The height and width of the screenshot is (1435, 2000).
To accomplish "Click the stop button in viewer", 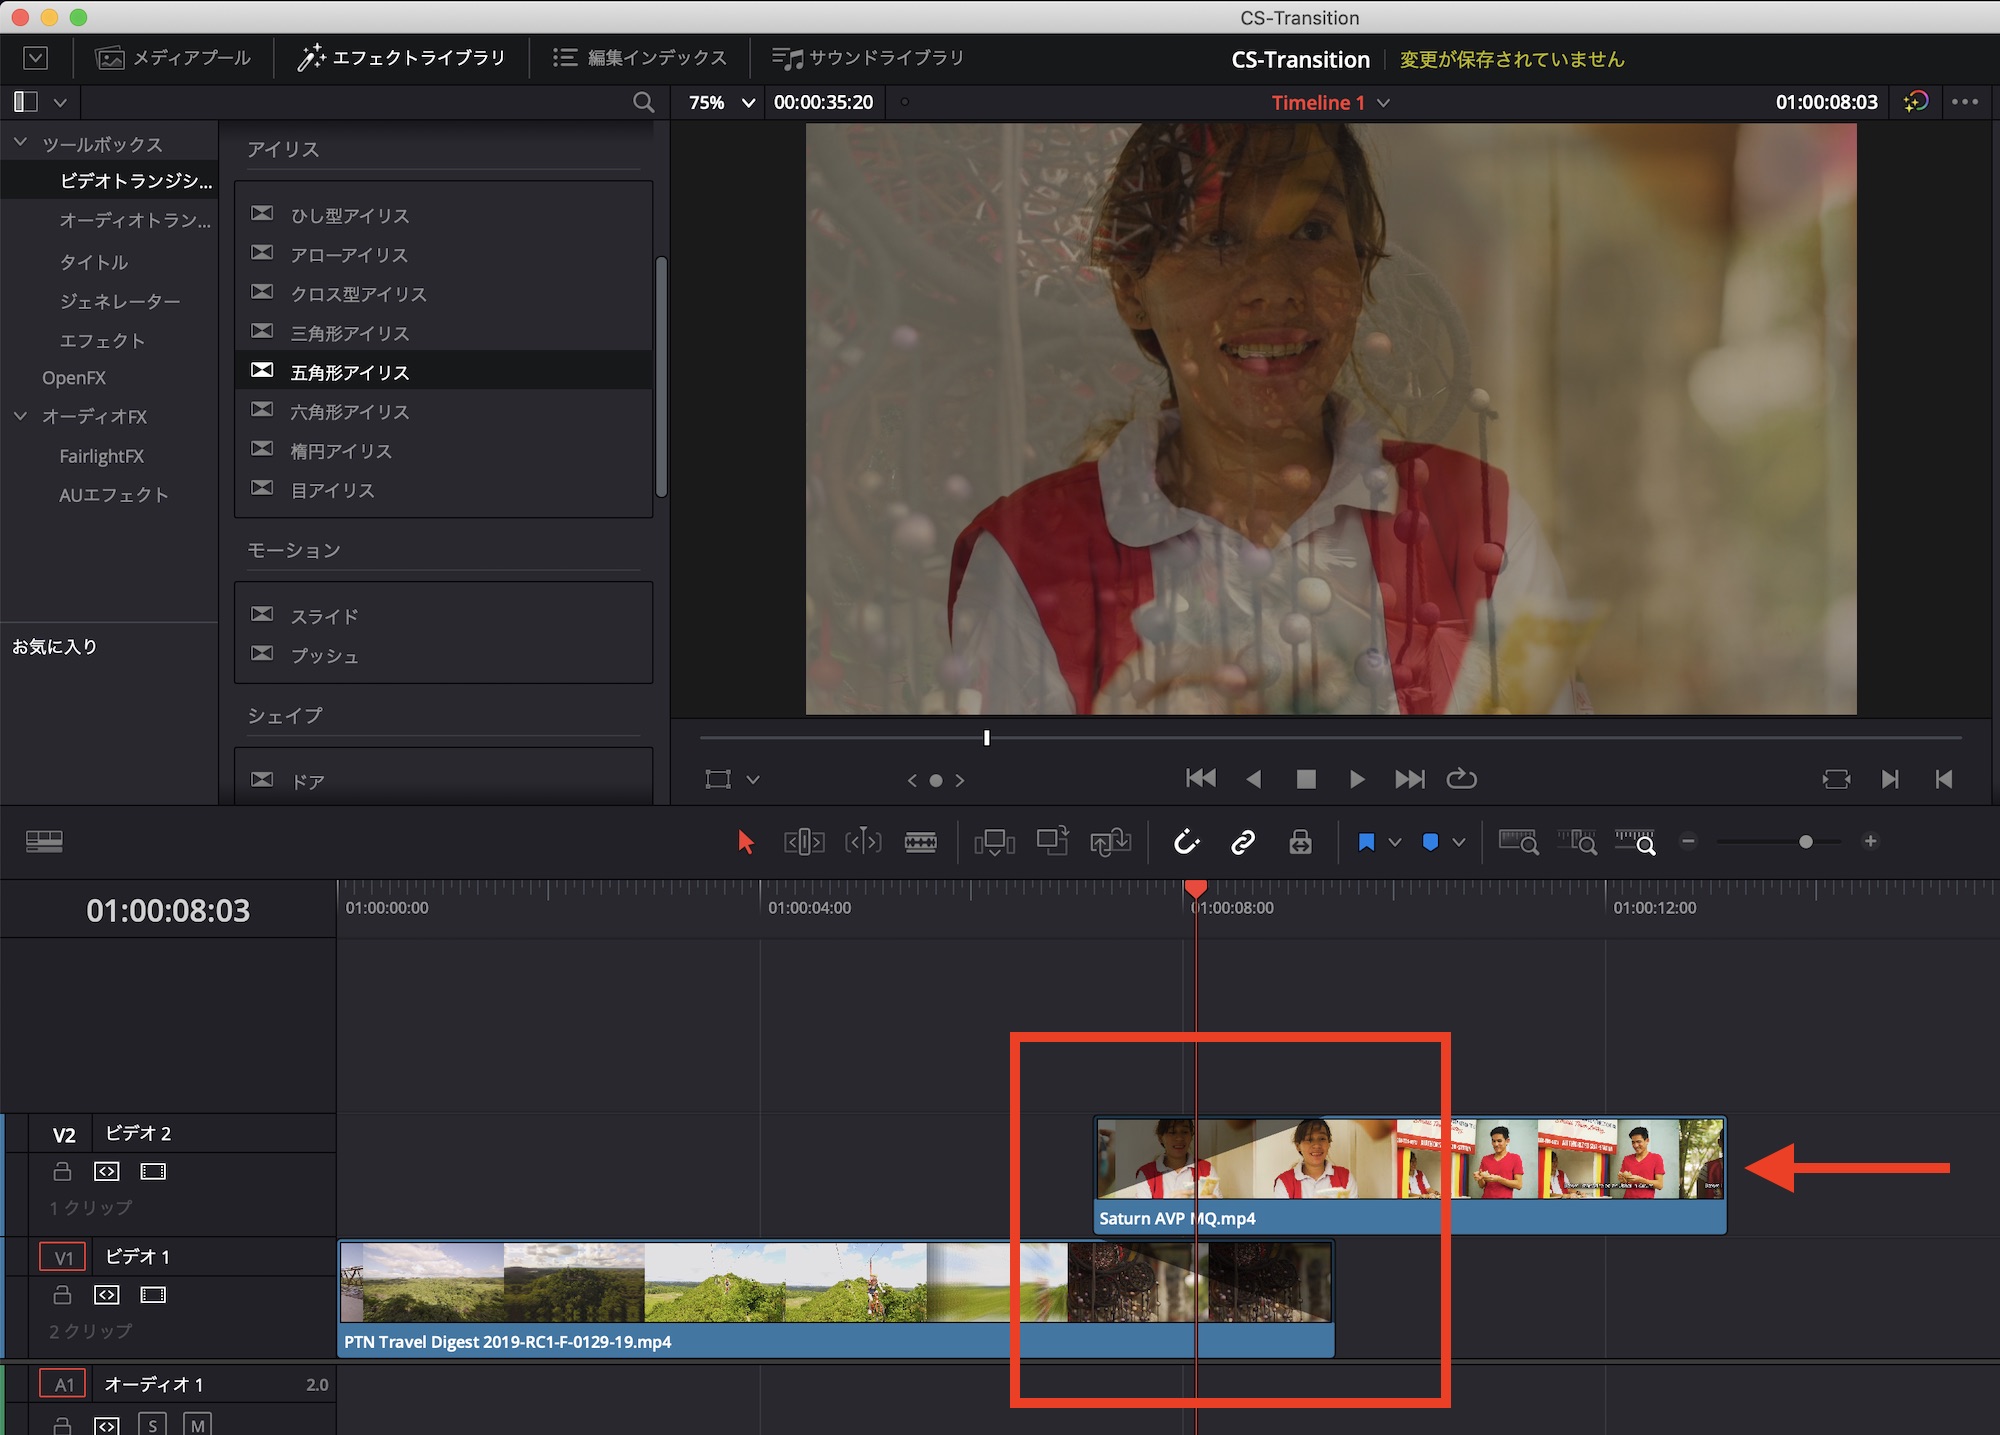I will tap(1305, 779).
